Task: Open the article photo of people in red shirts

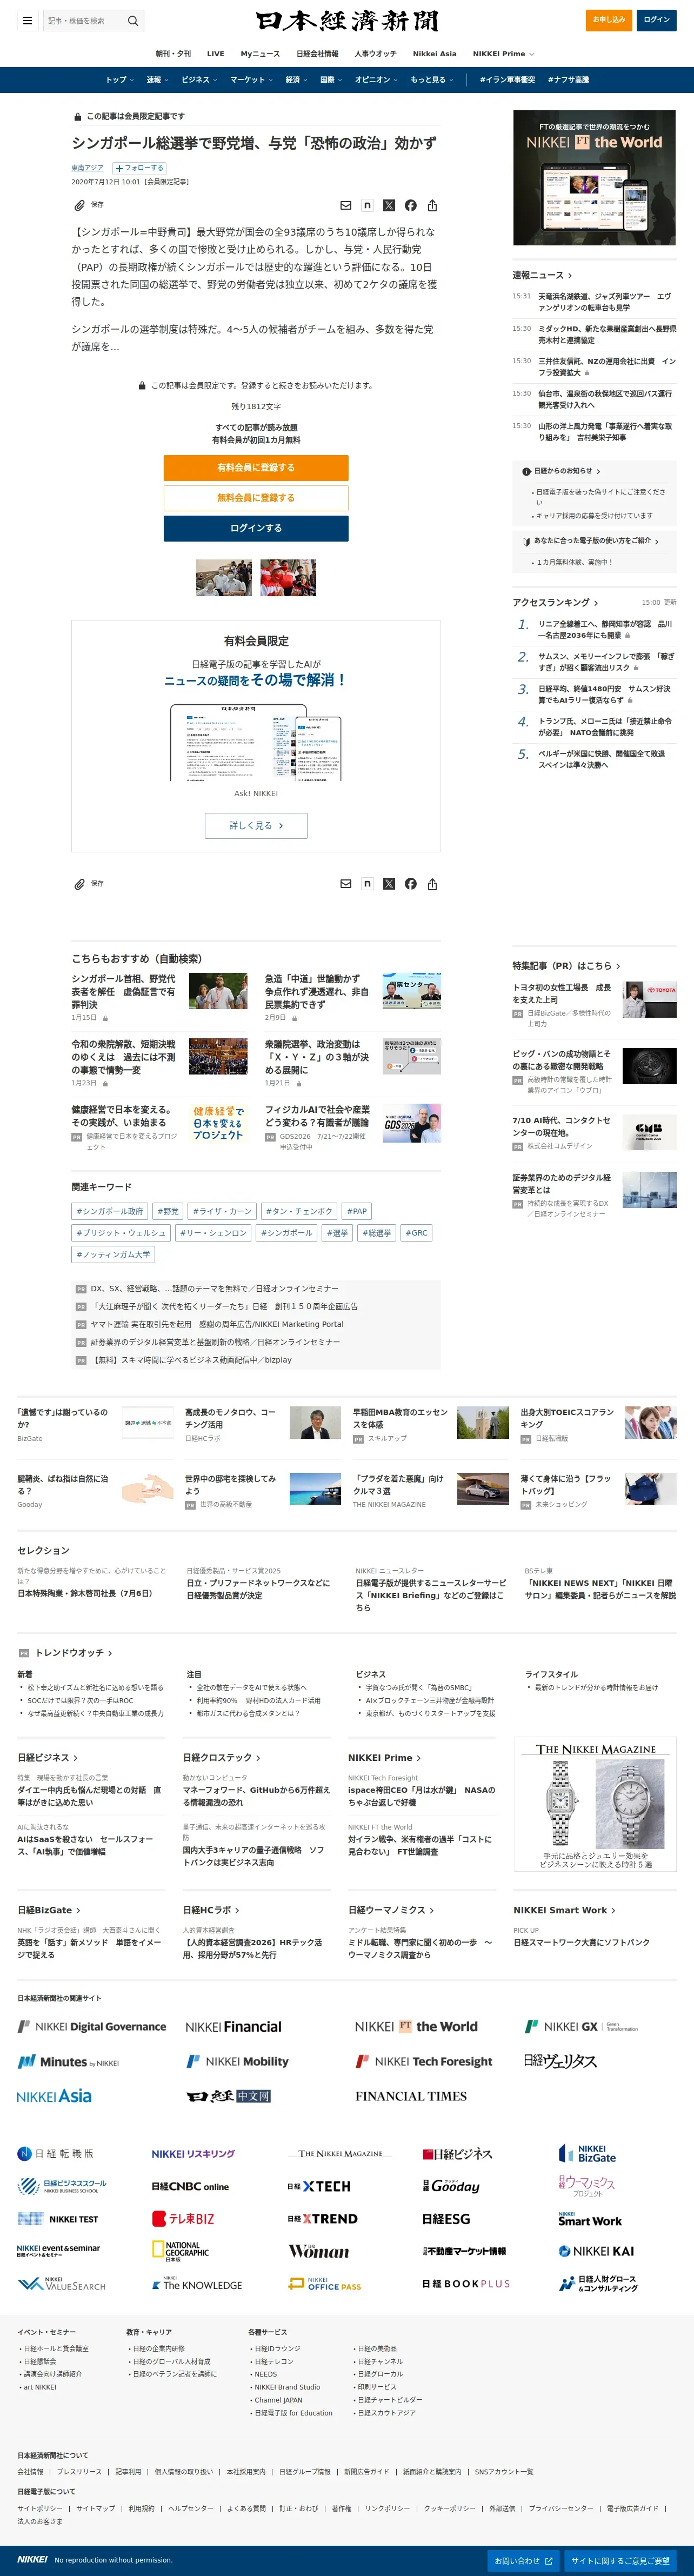Action: tap(288, 578)
